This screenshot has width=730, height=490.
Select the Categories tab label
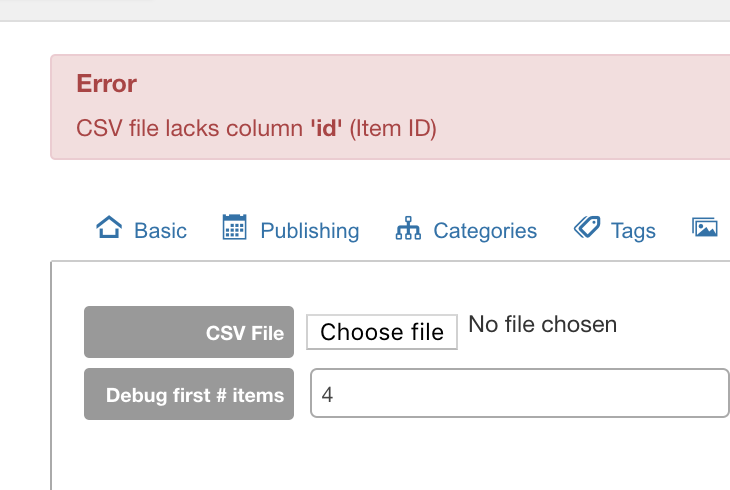(x=485, y=231)
